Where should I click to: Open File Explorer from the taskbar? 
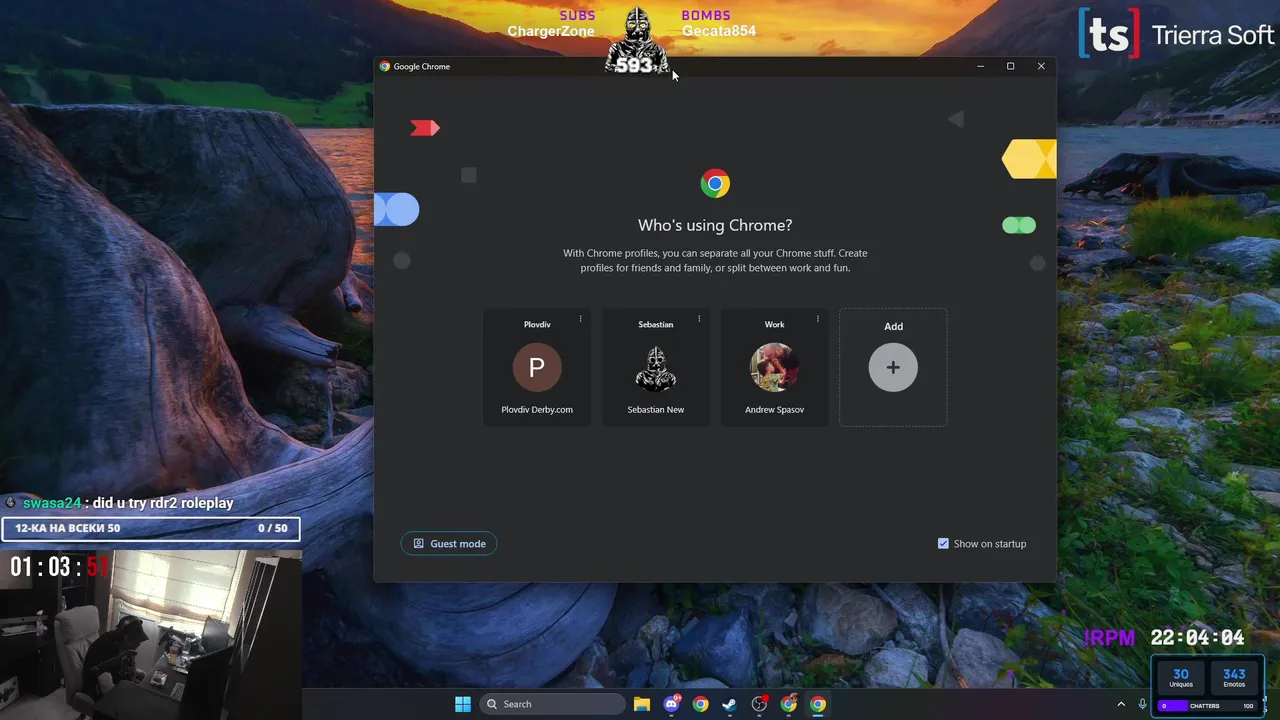(642, 704)
